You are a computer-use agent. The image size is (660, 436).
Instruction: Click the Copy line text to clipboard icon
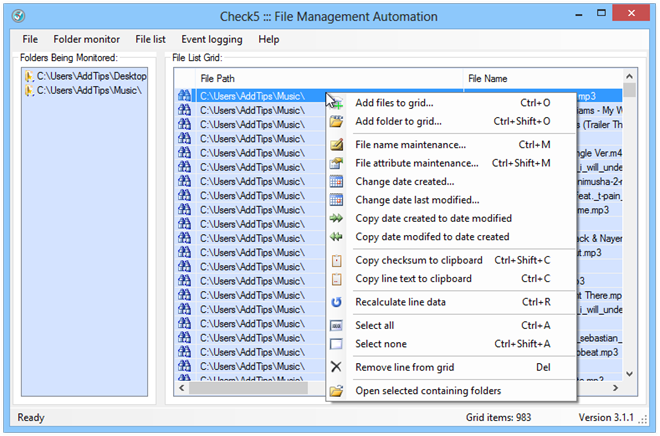click(336, 279)
